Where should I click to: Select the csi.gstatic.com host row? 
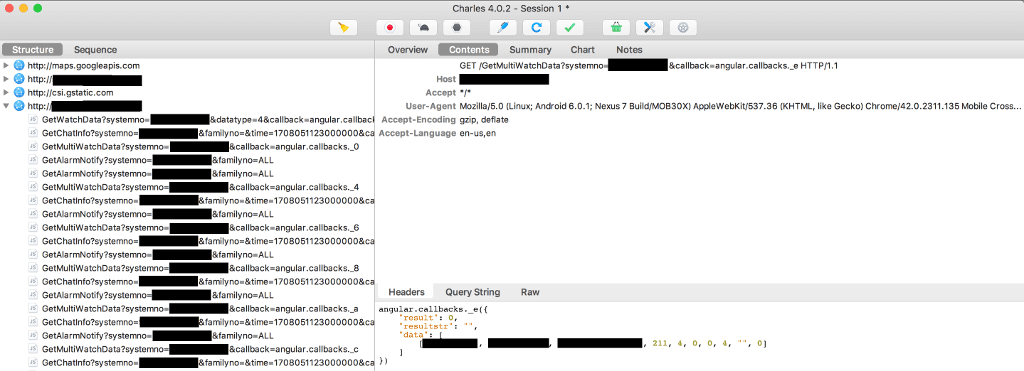click(x=187, y=93)
